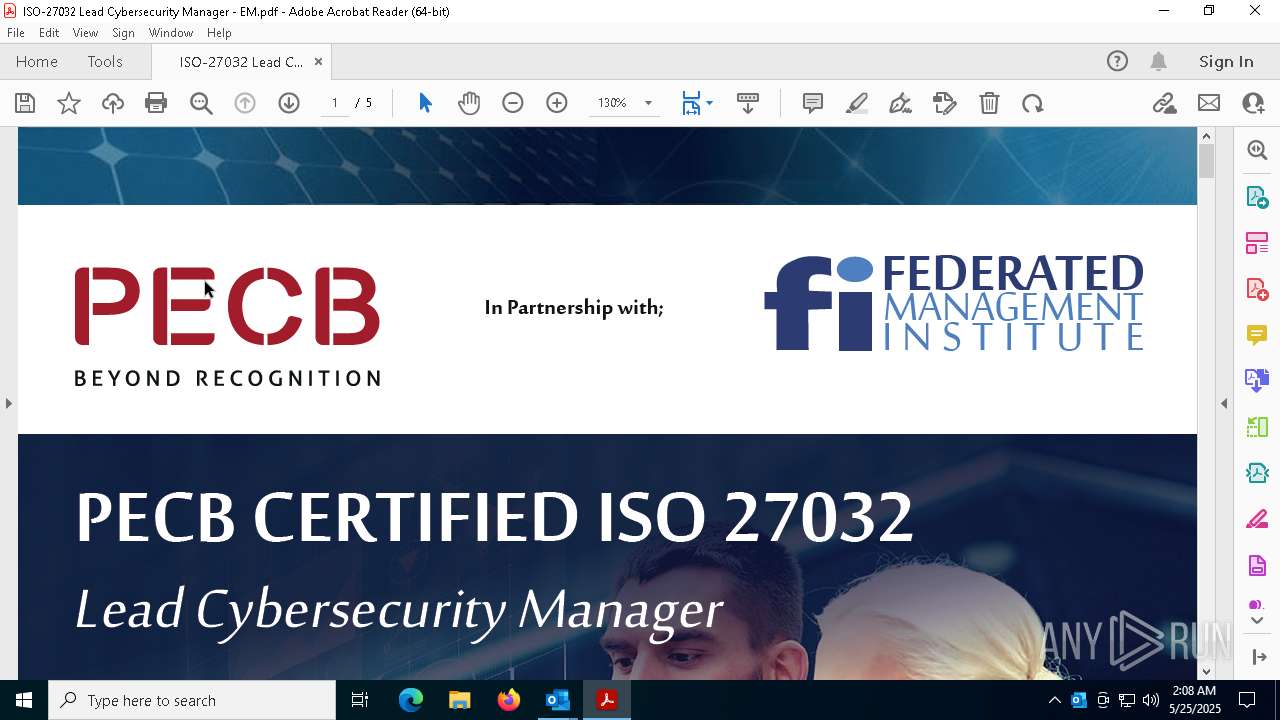The image size is (1280, 720).
Task: Click the Sign In button
Action: click(x=1226, y=61)
